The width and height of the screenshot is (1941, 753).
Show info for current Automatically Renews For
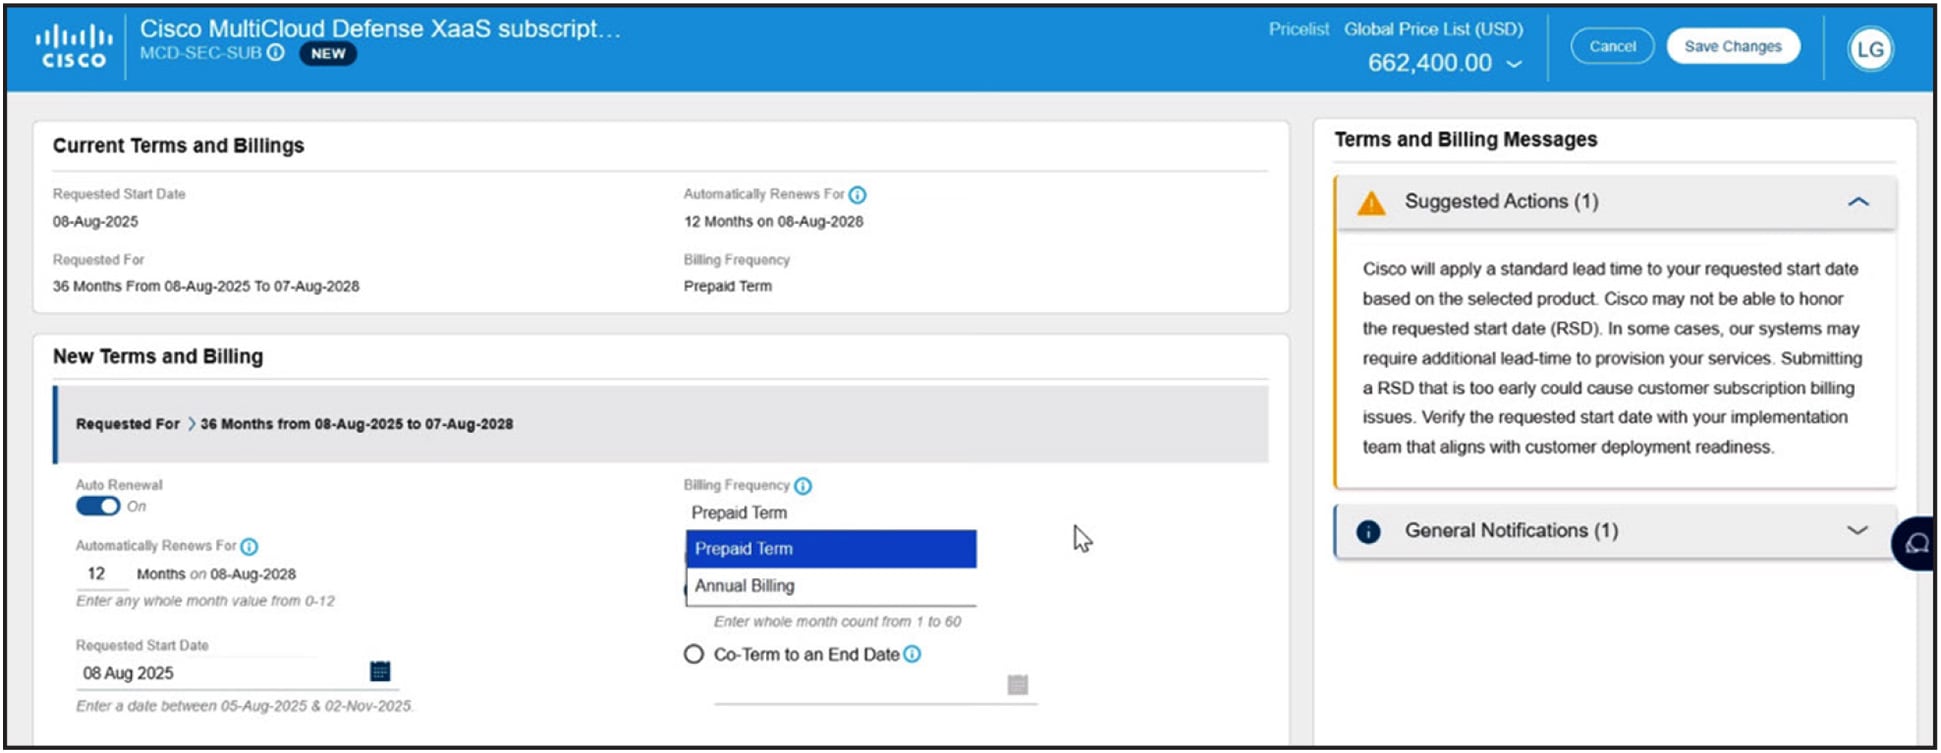[x=857, y=195]
